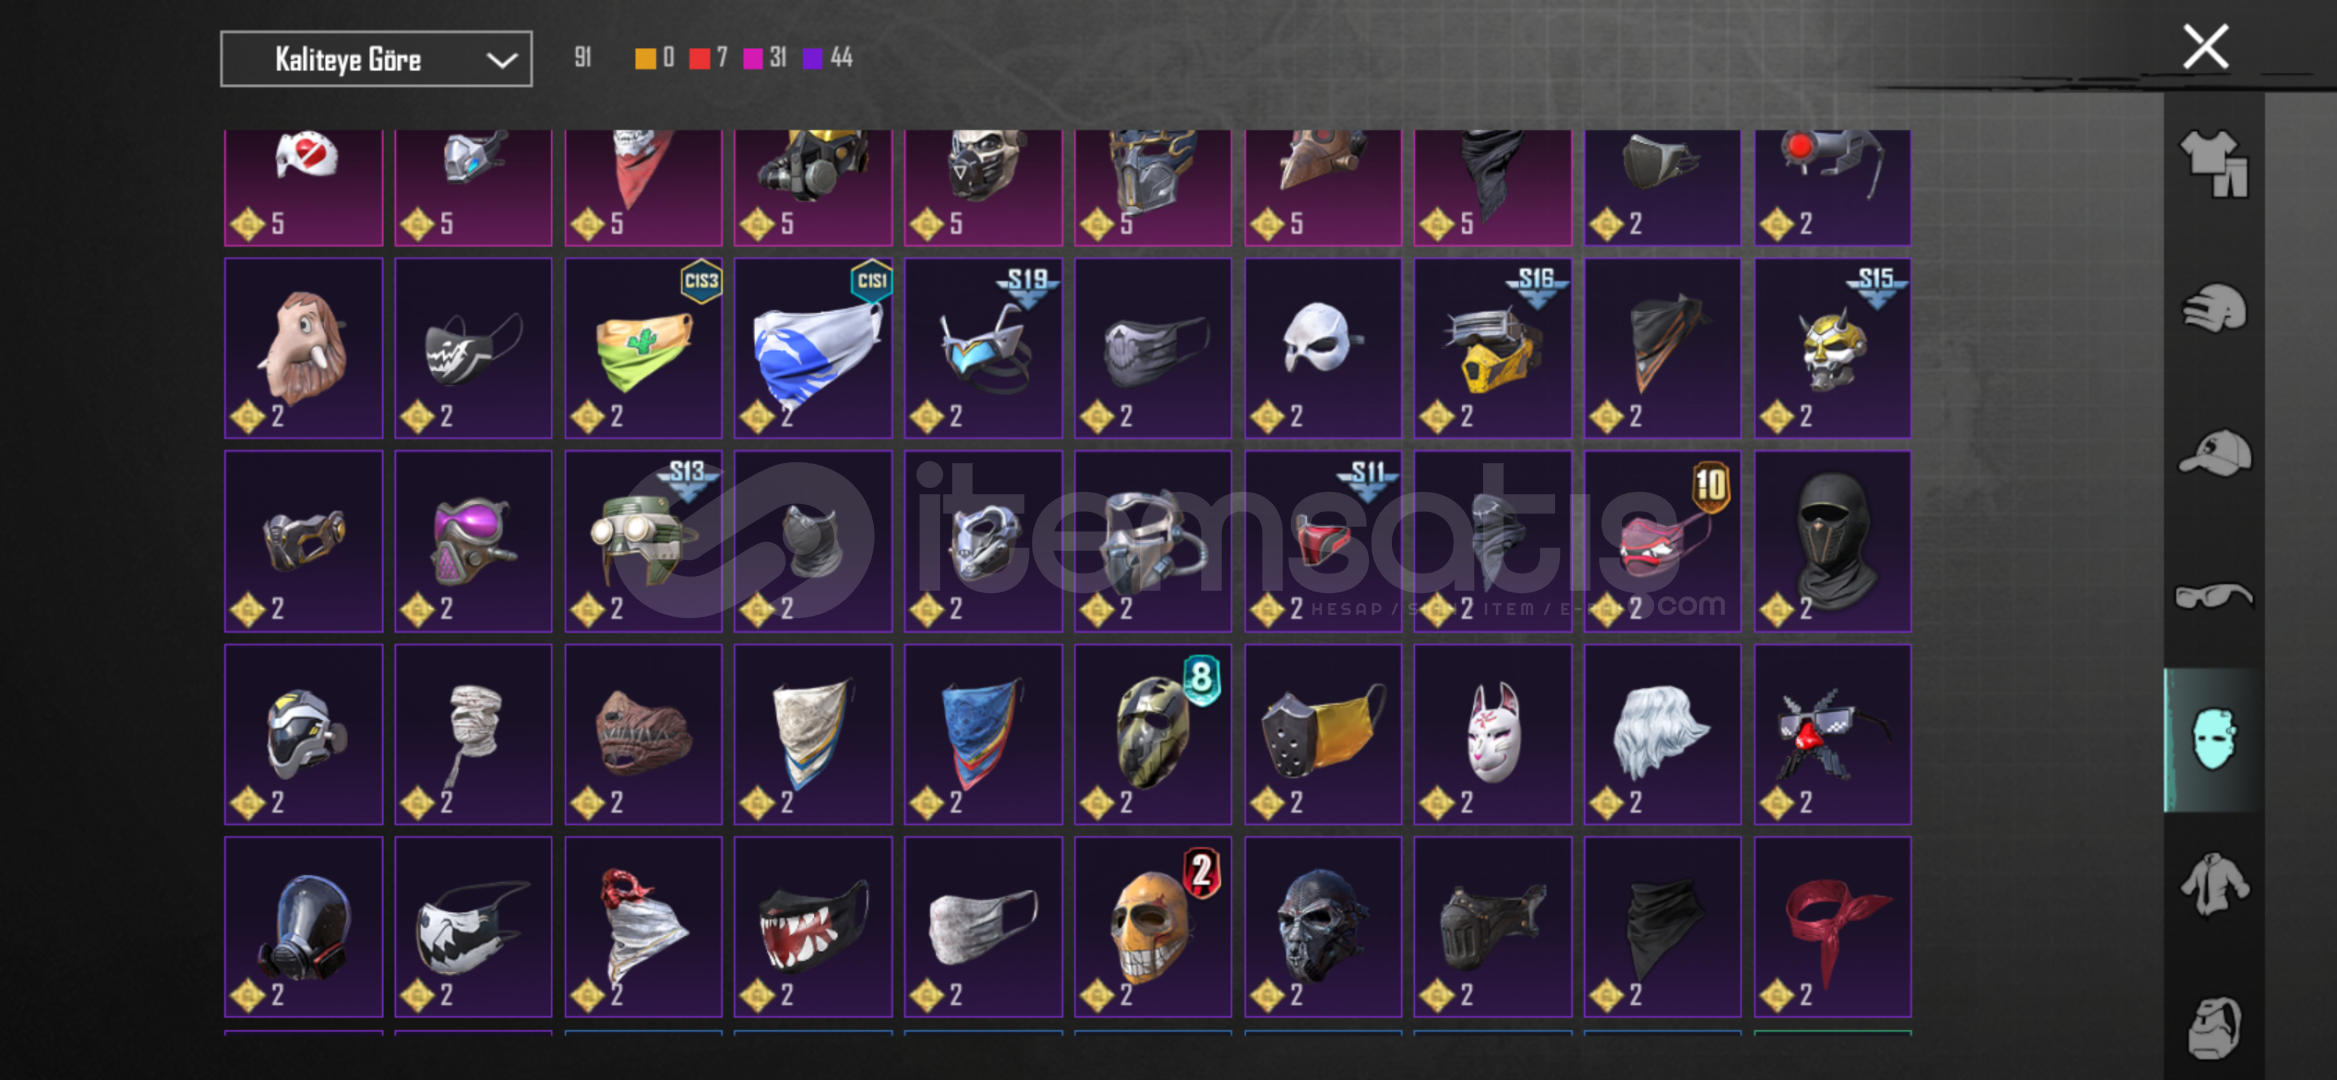Select the red neck scarf item

1832,927
